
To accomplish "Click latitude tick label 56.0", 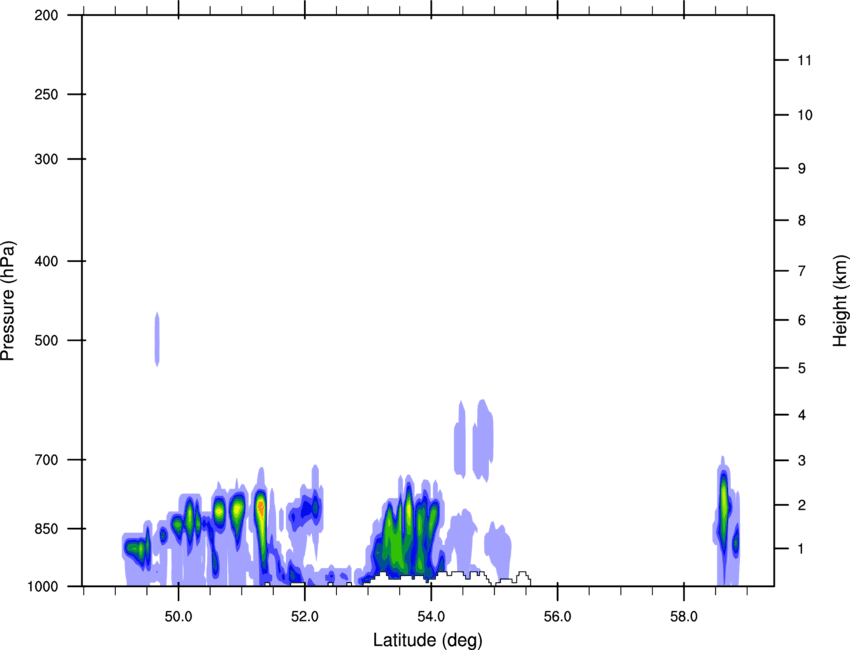I will point(558,617).
